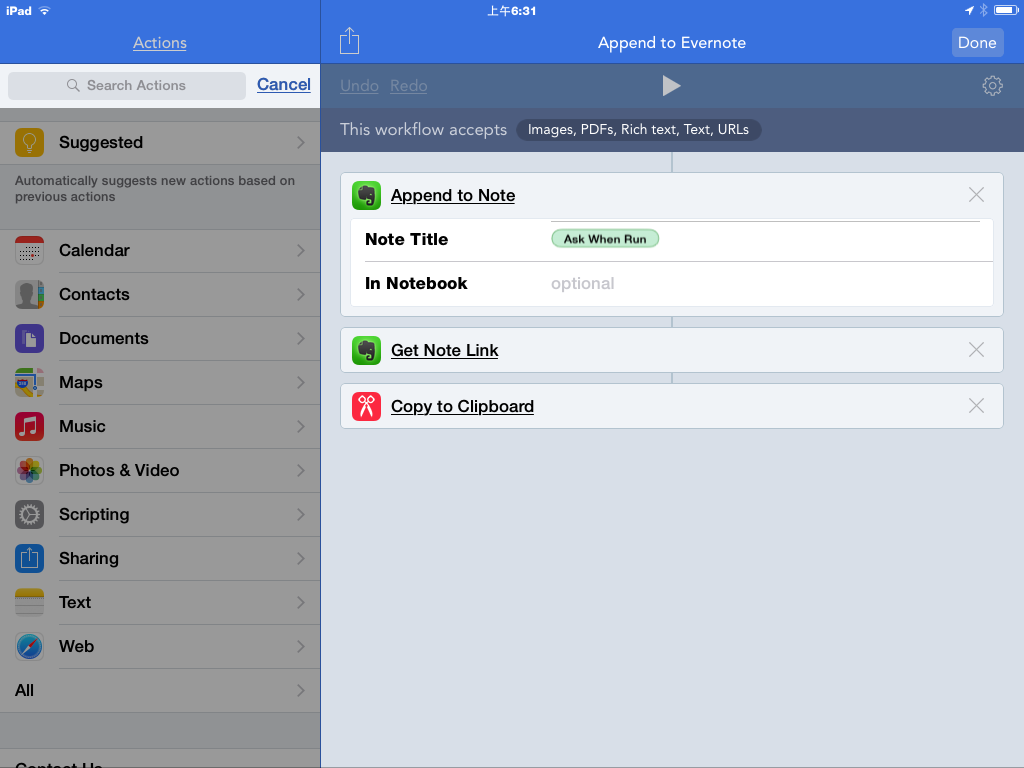The height and width of the screenshot is (768, 1024).
Task: Tap the Ask When Run token
Action: [x=605, y=239]
